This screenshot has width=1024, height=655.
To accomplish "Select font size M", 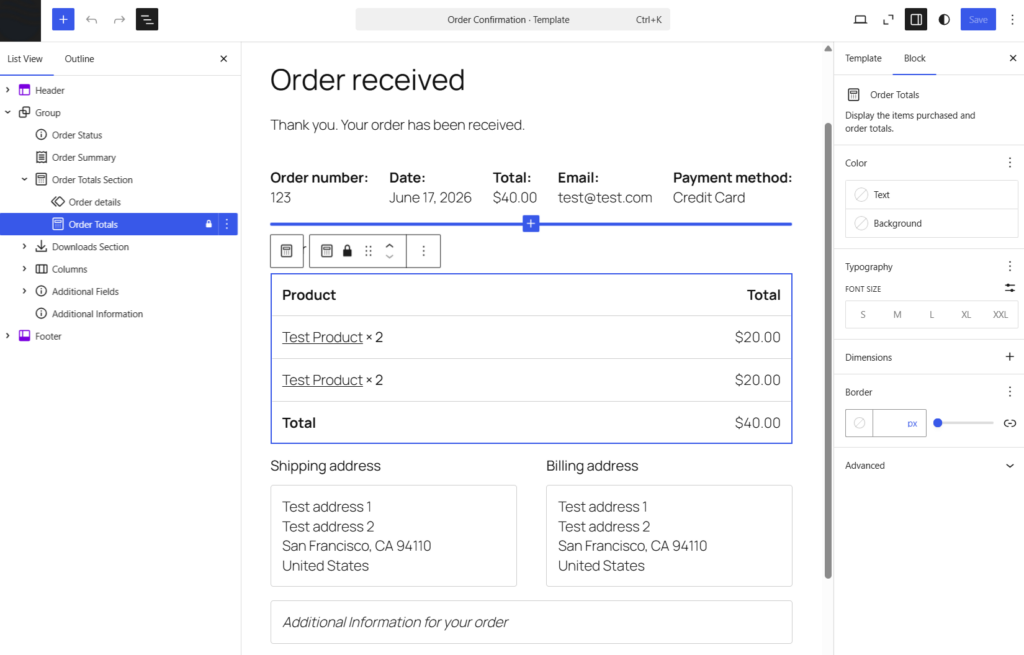I will pos(897,315).
